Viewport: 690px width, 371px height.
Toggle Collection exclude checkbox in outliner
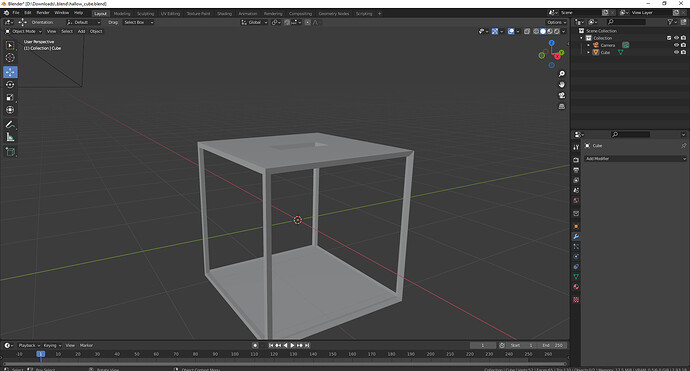coord(669,38)
